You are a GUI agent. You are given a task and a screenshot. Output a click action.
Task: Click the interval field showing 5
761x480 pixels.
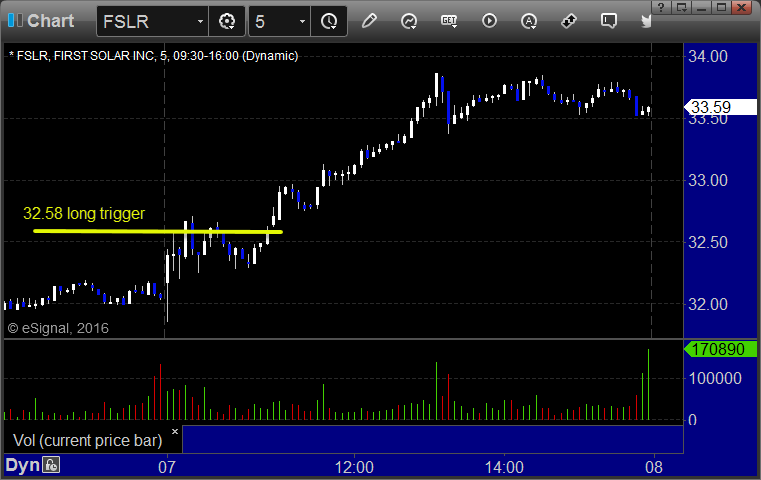click(x=272, y=21)
